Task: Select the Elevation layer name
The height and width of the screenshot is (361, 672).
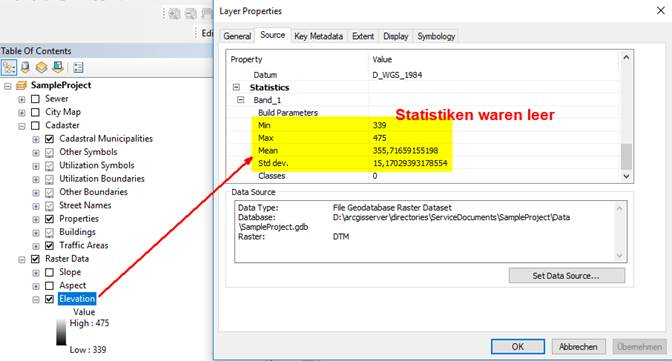Action: pos(77,299)
